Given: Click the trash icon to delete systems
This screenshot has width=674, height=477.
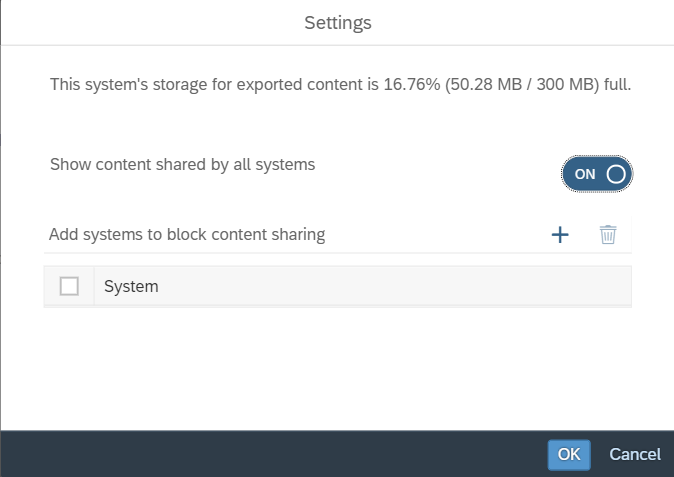Looking at the screenshot, I should 608,235.
